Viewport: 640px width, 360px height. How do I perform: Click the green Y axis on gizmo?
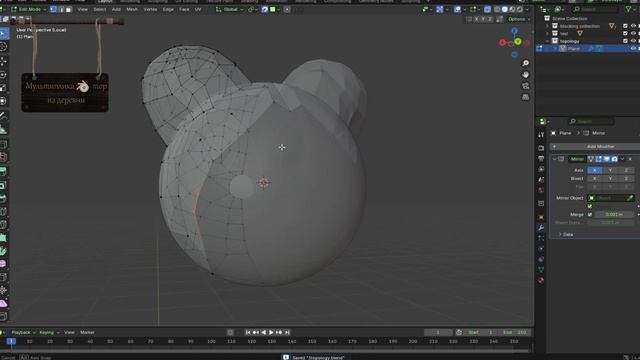[518, 42]
